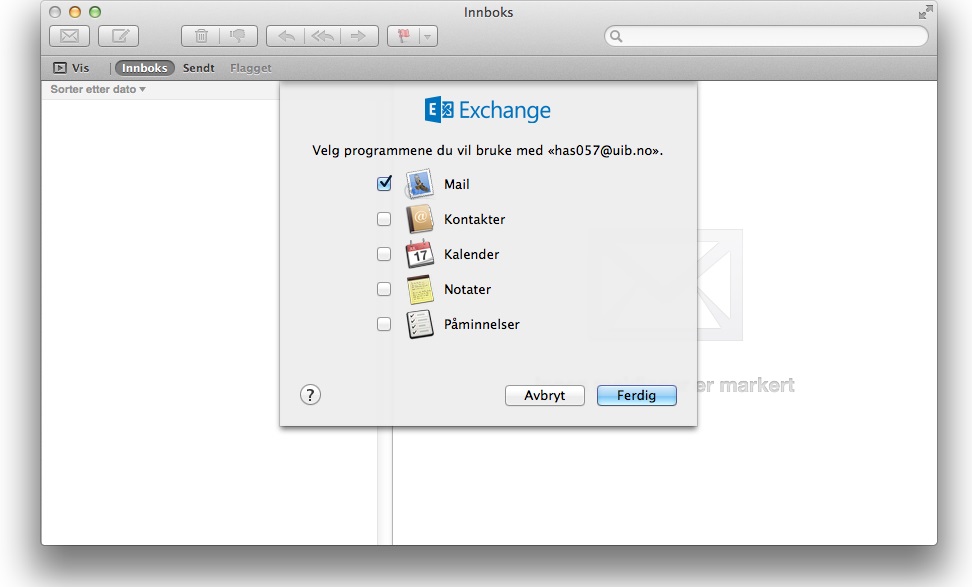Switch to the Sendt mailbox tab
Image resolution: width=972 pixels, height=587 pixels.
198,68
